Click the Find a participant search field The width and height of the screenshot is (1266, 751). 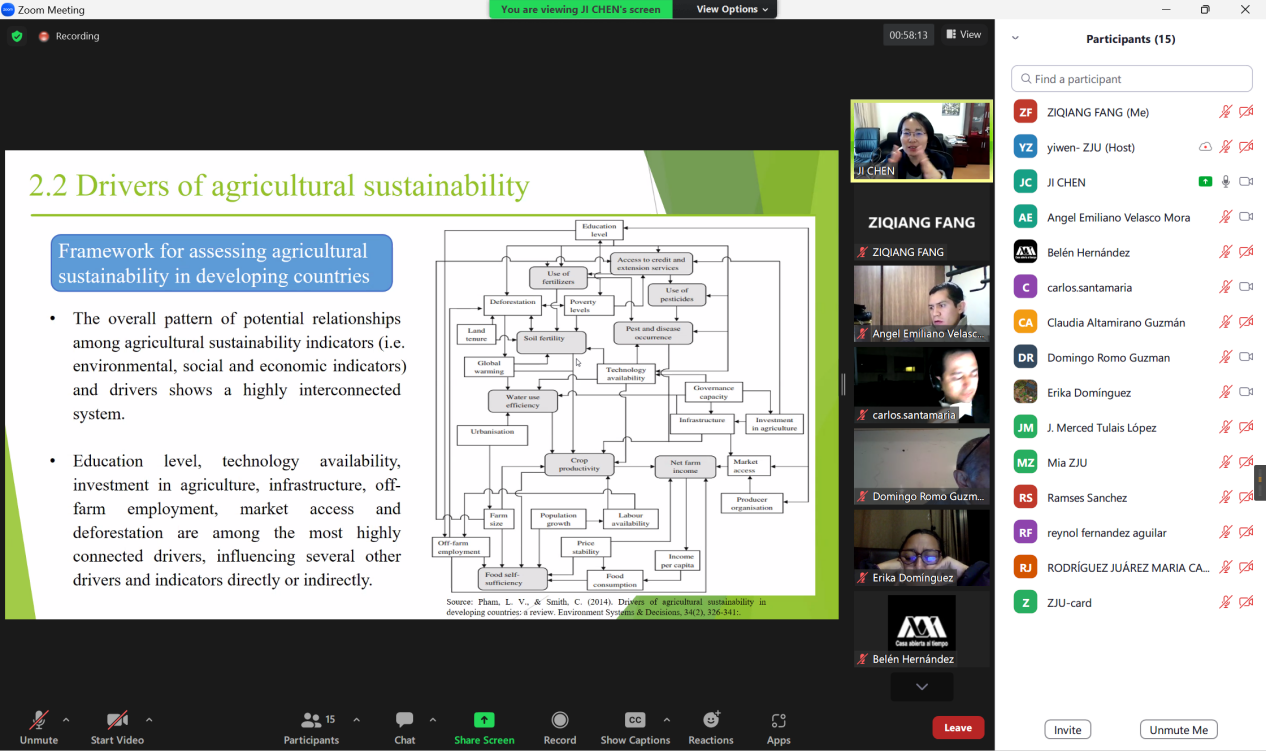[1131, 79]
